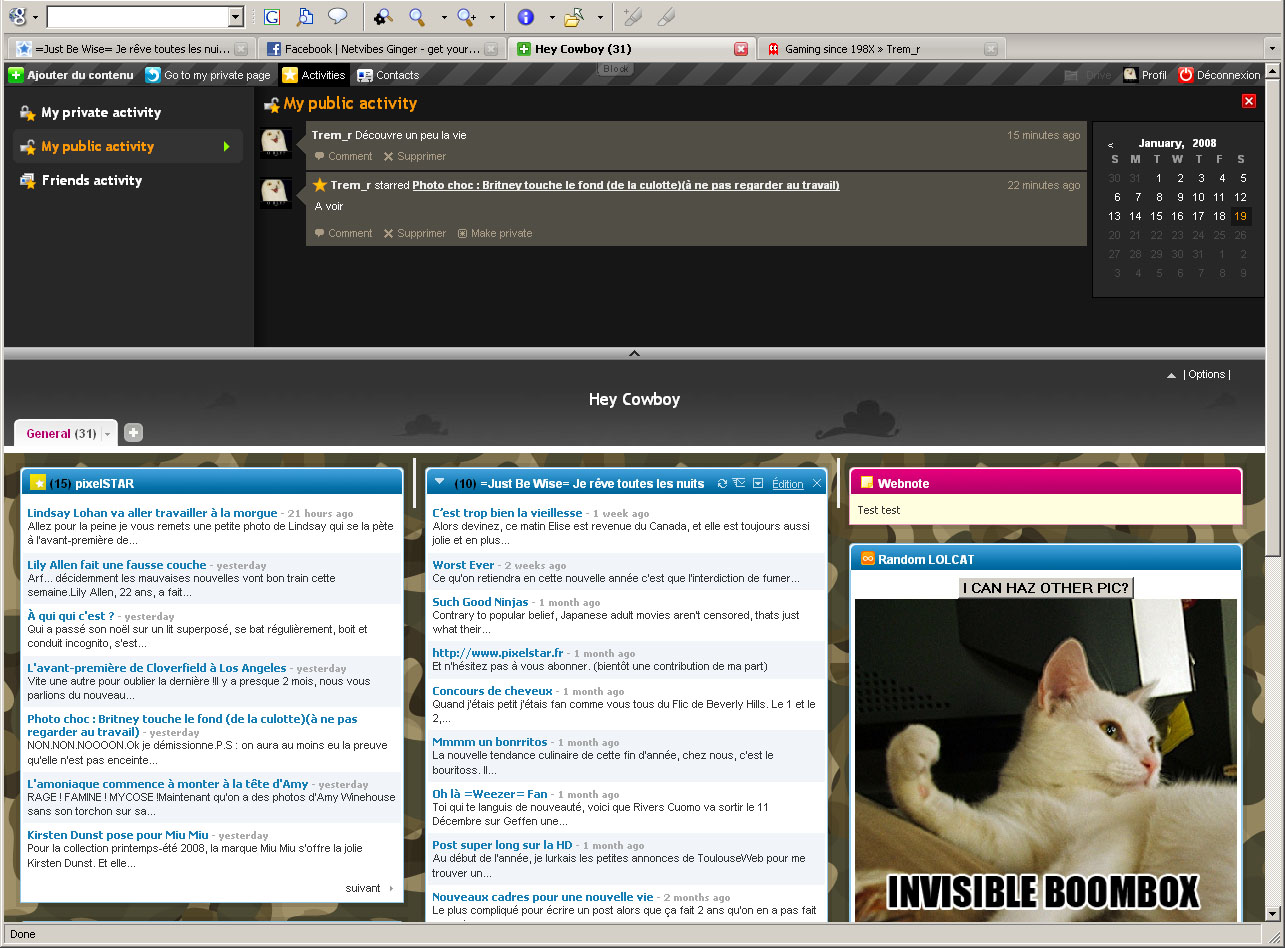This screenshot has height=948, width=1285.
Task: Click the Google toolbar search field
Action: click(x=138, y=17)
